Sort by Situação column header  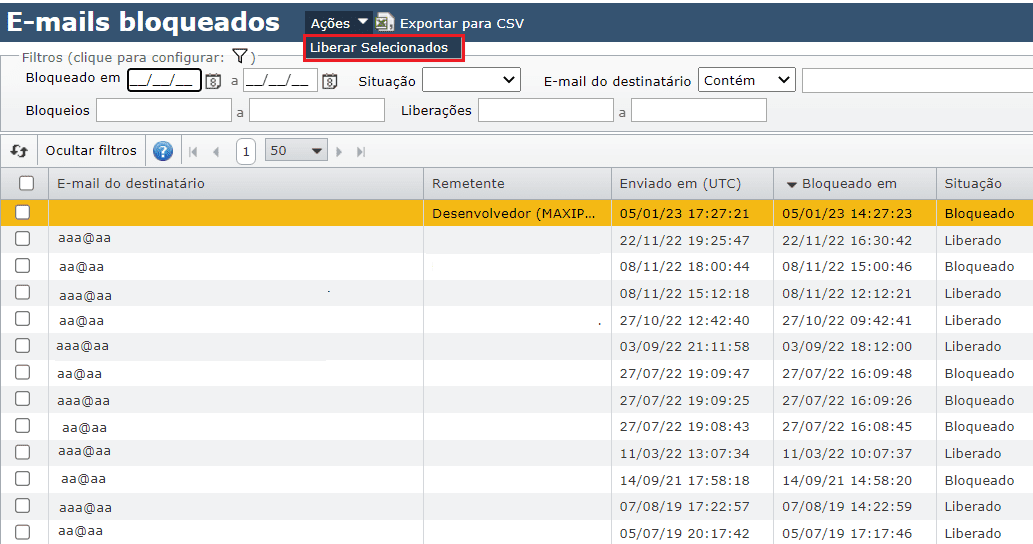(984, 183)
